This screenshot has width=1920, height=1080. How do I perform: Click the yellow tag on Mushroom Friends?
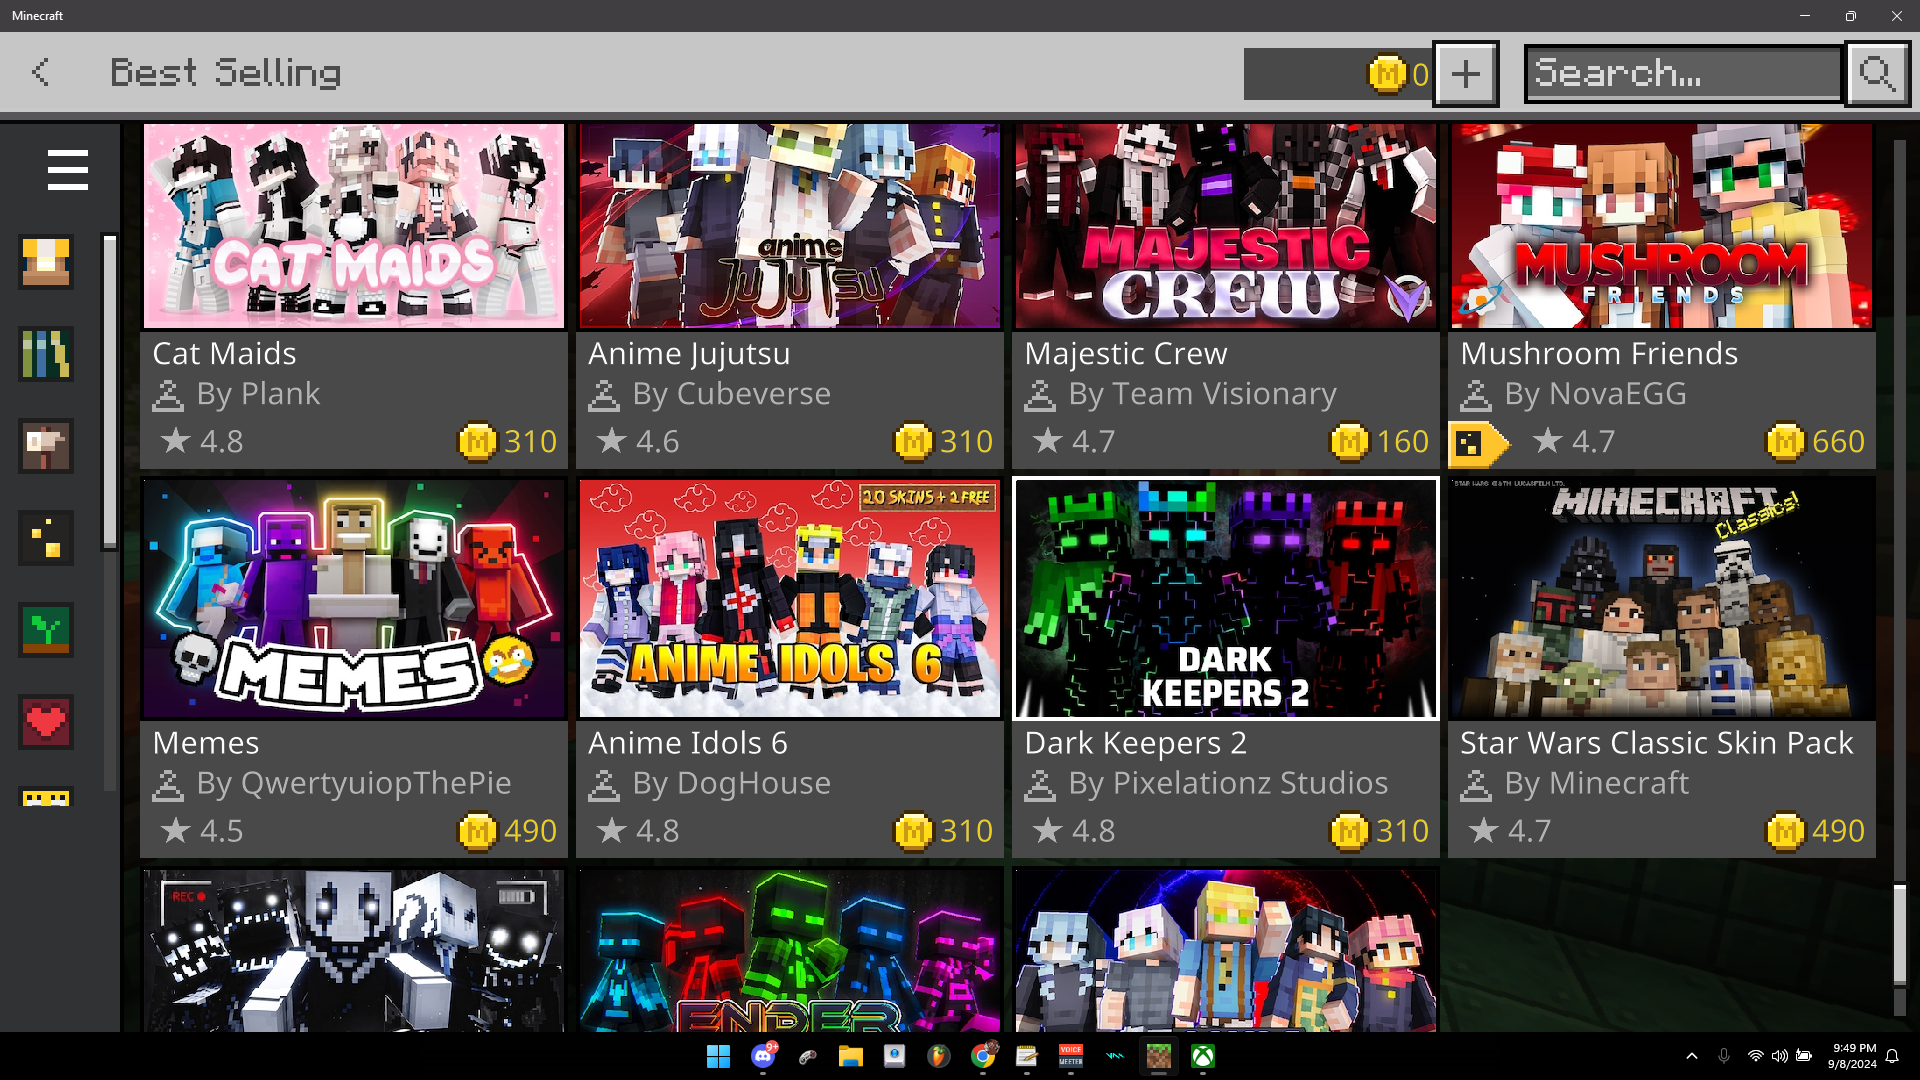[x=1476, y=443]
